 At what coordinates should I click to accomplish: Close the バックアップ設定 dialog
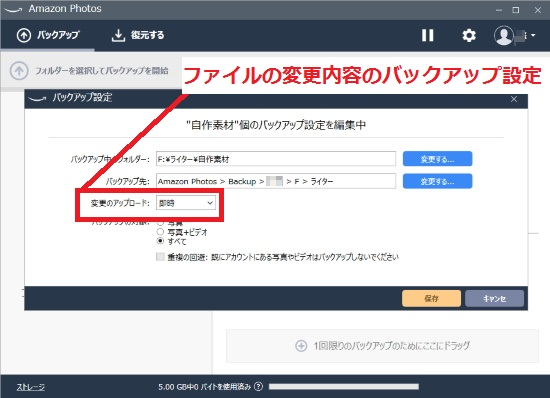pos(514,99)
